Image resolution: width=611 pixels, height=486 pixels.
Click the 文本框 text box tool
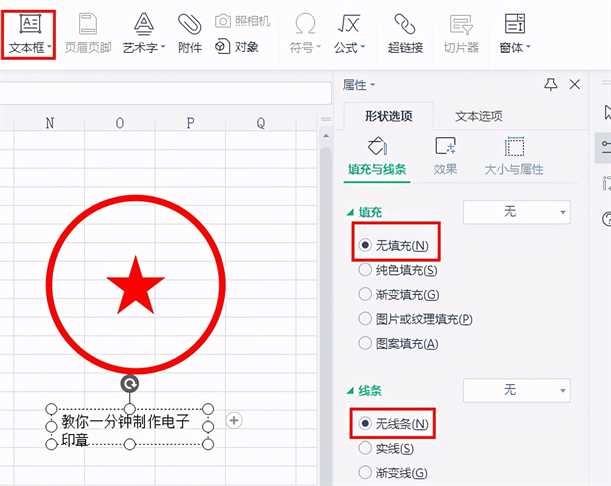(x=27, y=32)
